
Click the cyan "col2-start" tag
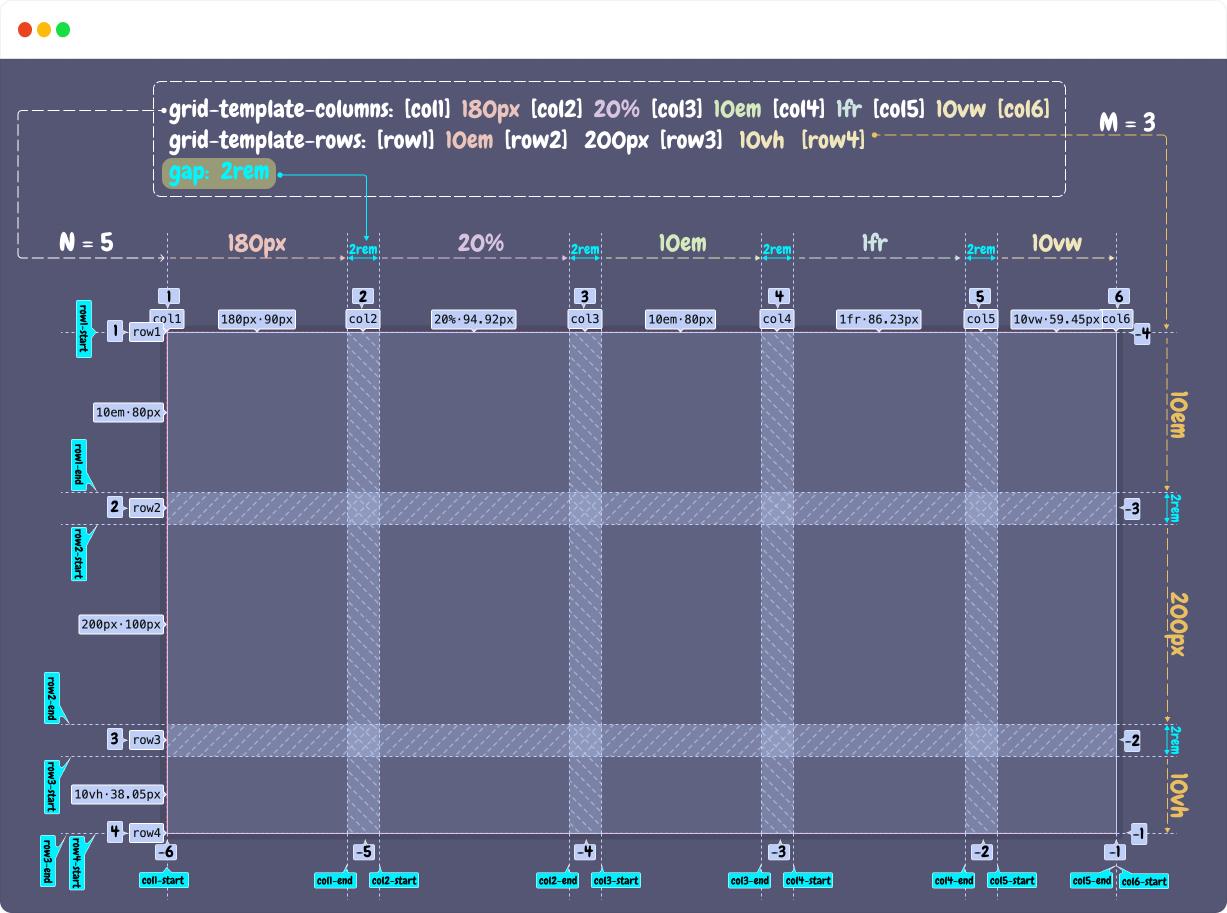click(x=394, y=881)
